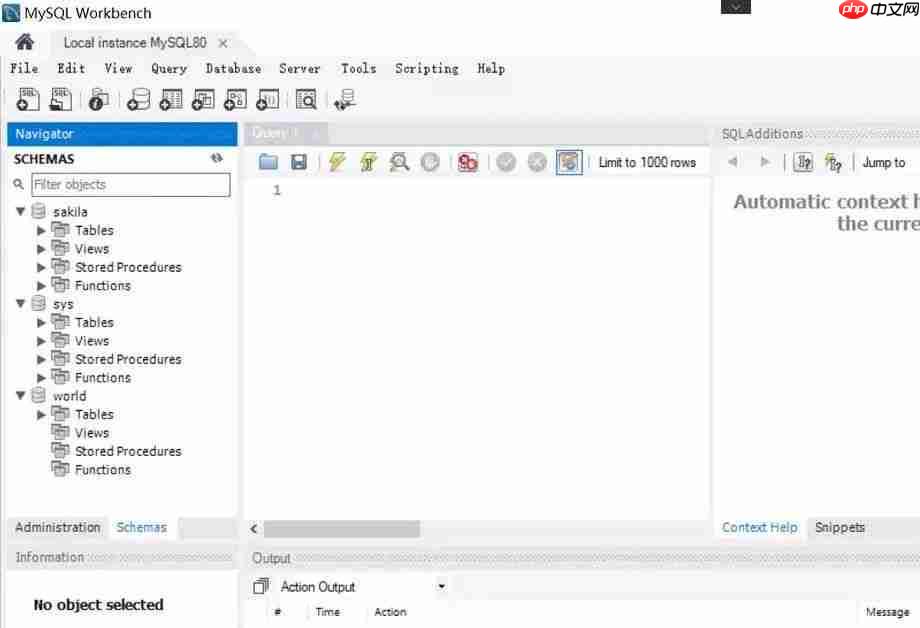Create a new schema using toolbar icon

[x=139, y=99]
